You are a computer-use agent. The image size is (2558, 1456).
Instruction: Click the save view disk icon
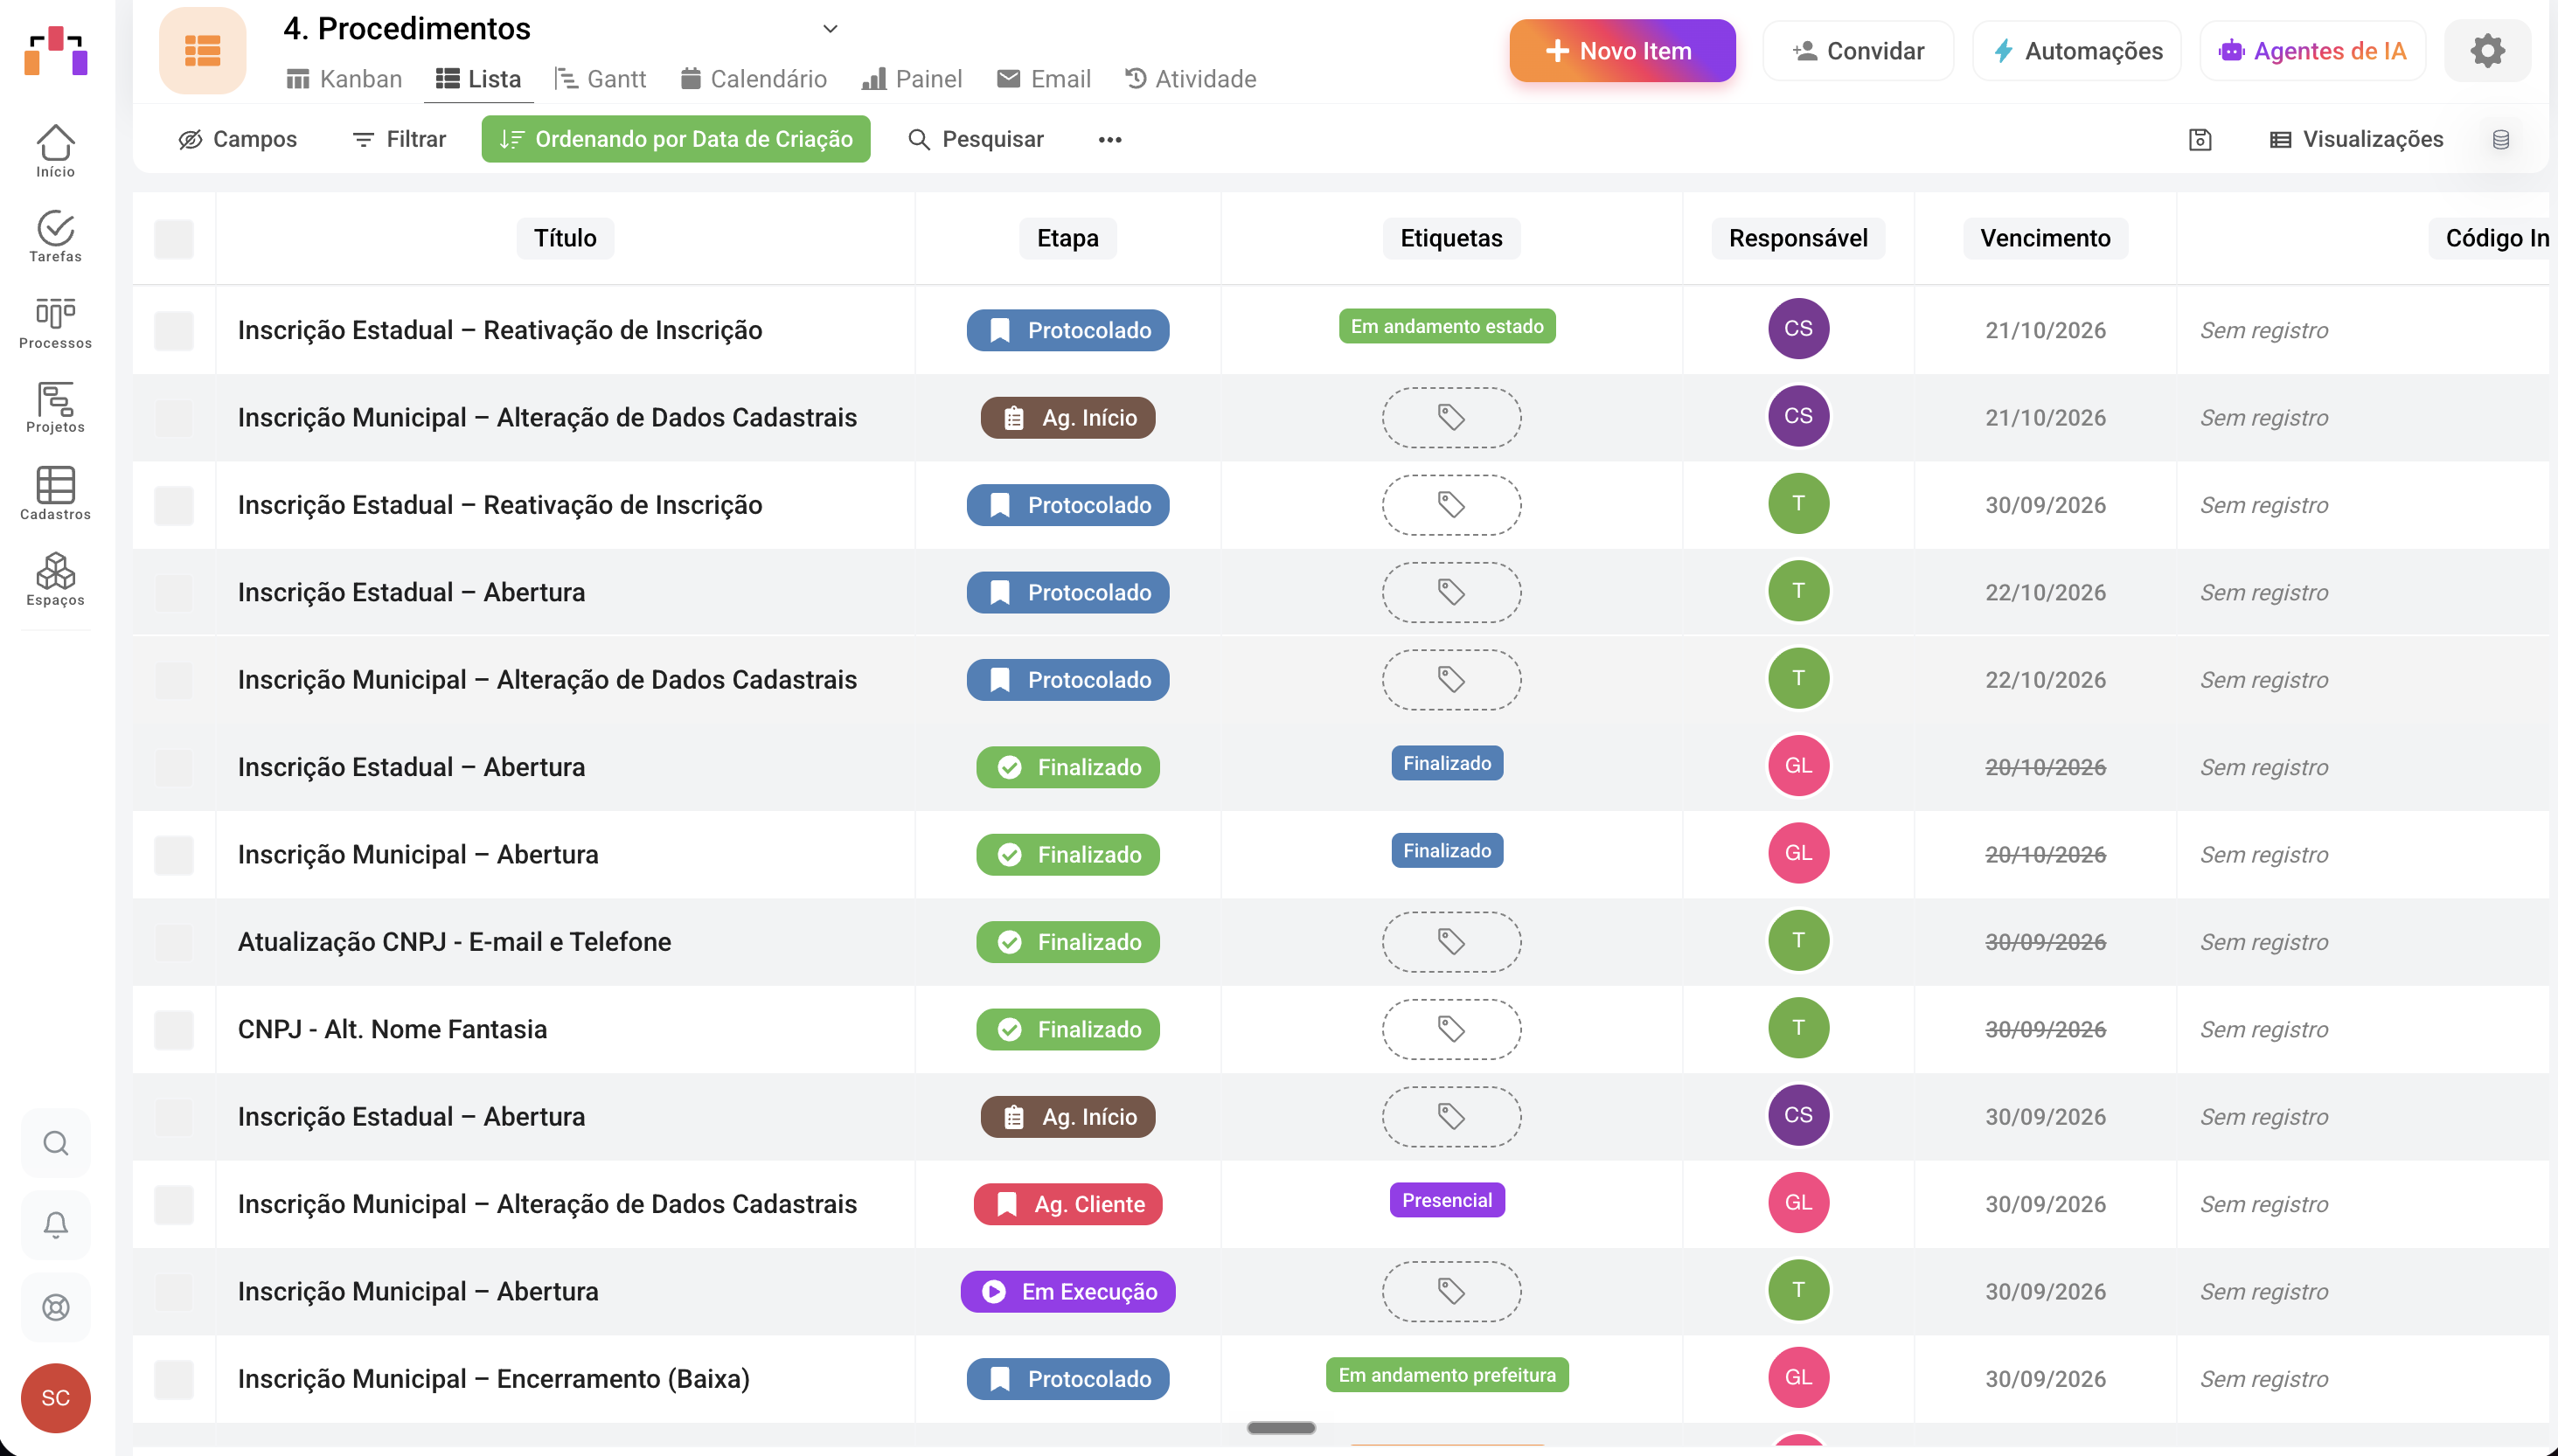click(x=2200, y=139)
